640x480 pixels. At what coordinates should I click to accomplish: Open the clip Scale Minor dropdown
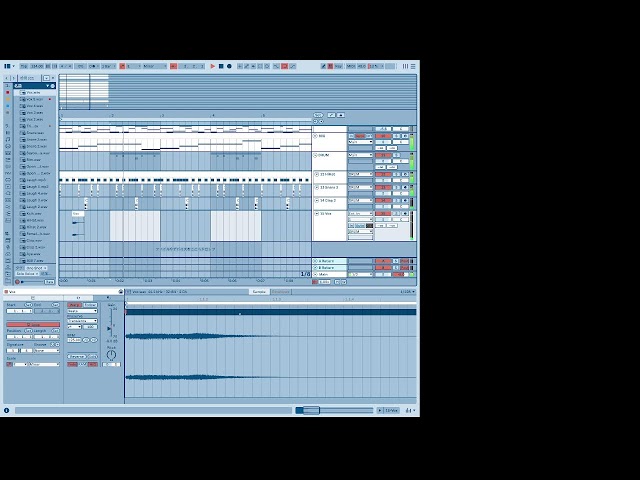pos(44,364)
